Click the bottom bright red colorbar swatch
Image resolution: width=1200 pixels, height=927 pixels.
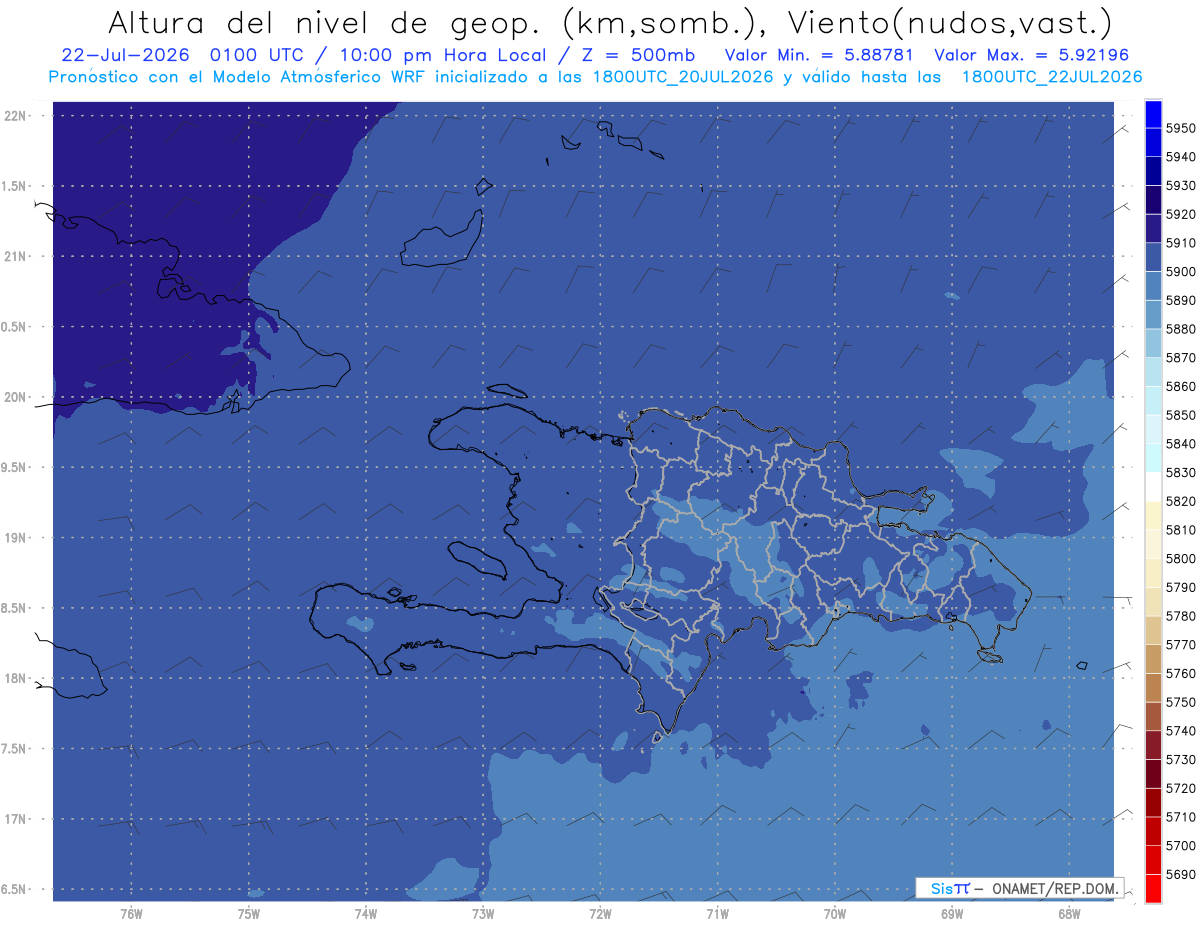(x=1153, y=888)
